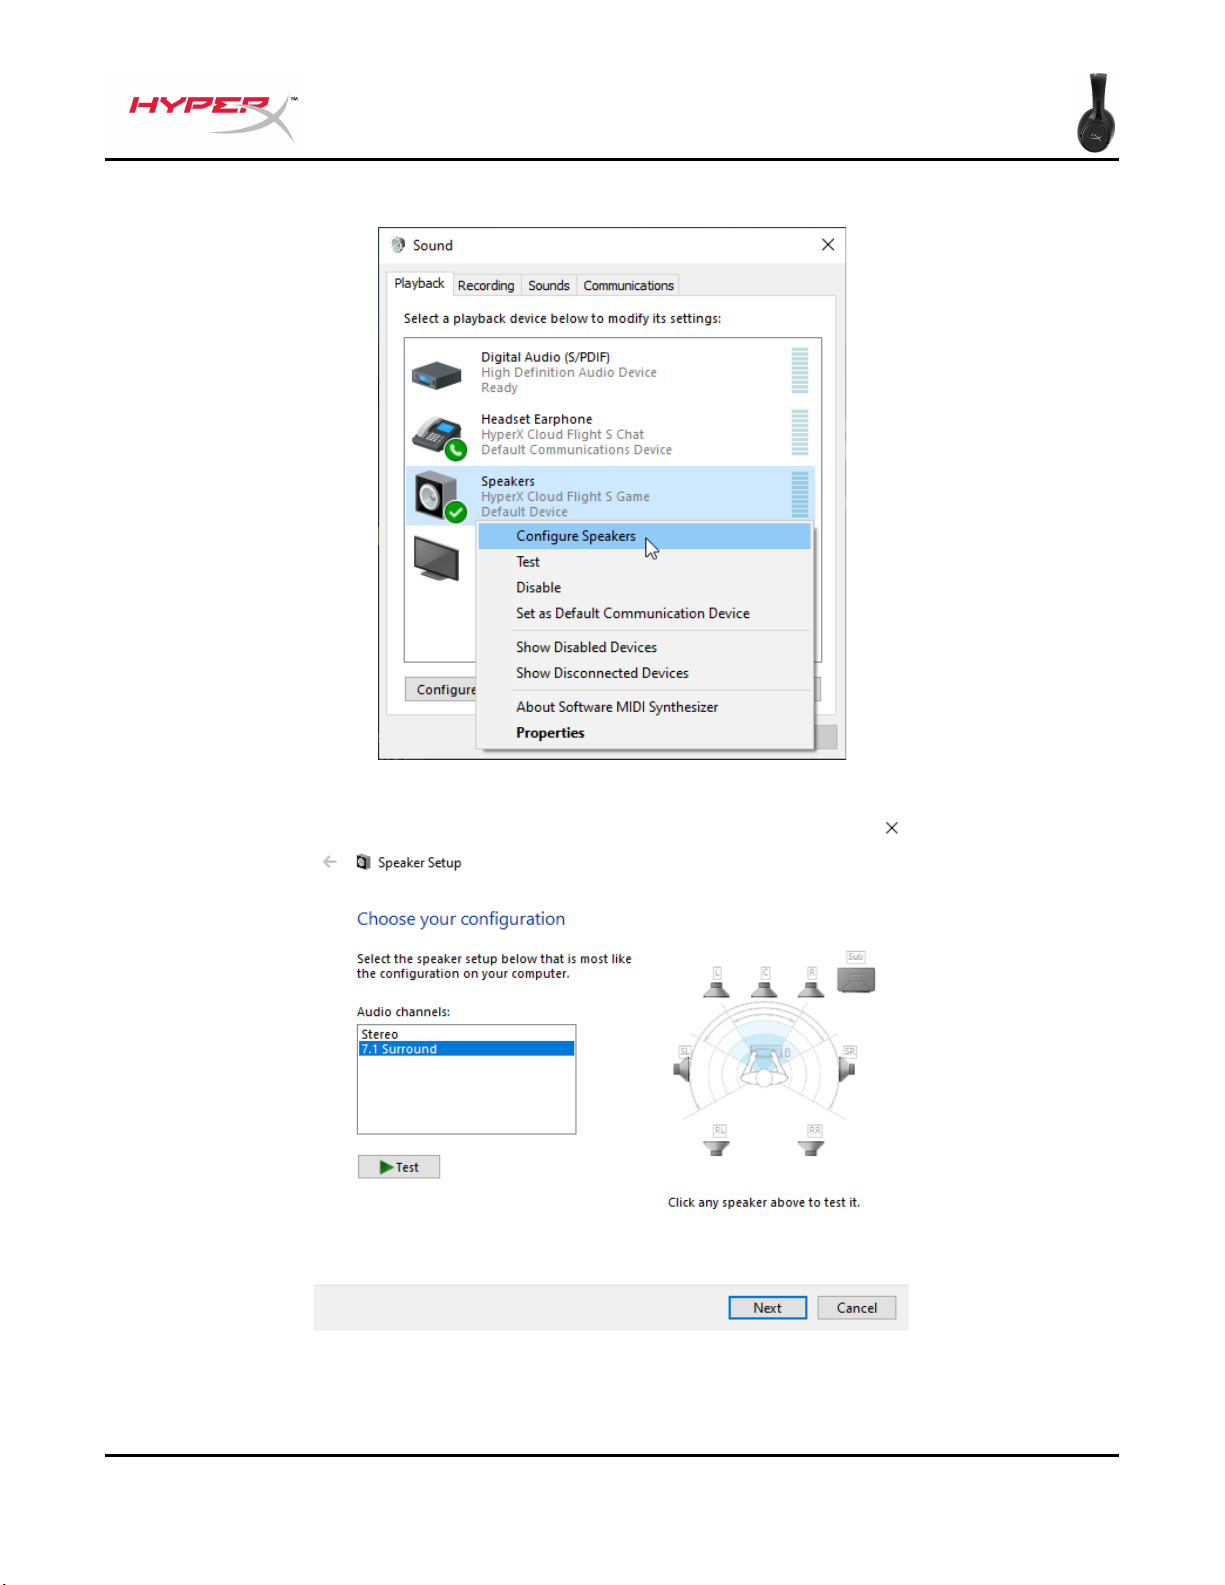This screenshot has width=1225, height=1585.
Task: Click the monitor display device icon
Action: coord(436,558)
